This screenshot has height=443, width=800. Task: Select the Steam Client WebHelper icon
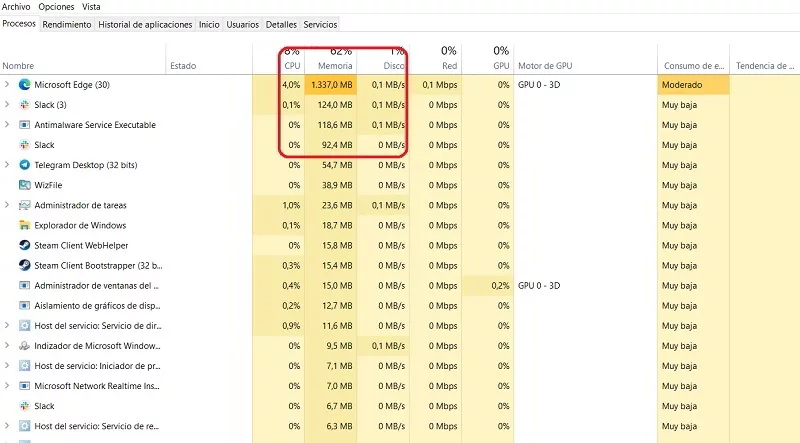(25, 245)
